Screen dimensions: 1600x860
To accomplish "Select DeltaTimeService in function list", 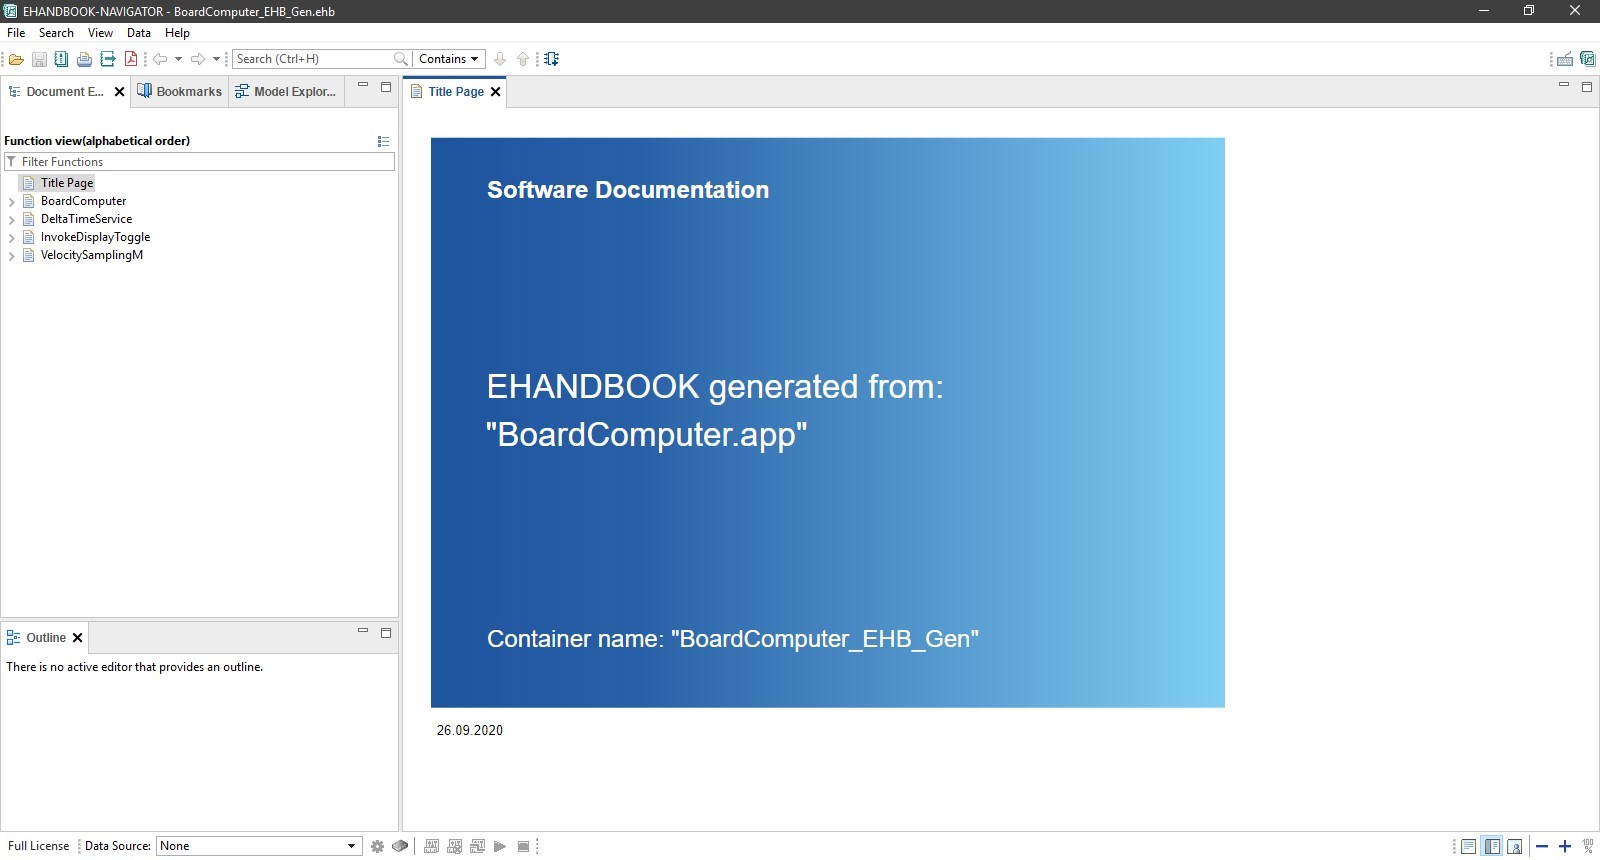I will (x=86, y=219).
